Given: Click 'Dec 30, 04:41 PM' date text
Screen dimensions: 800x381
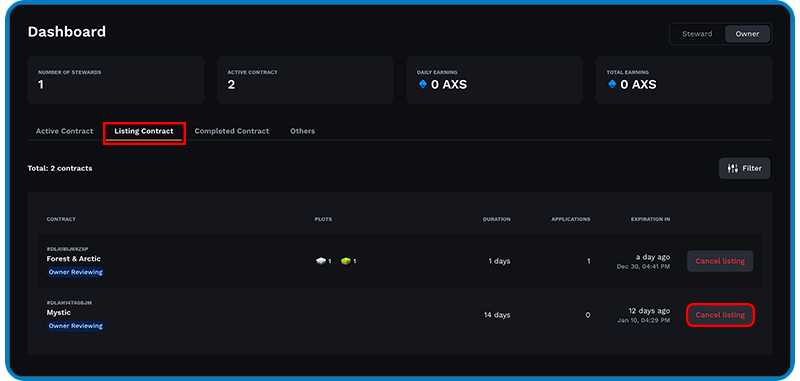Looking at the screenshot, I should 643,267.
